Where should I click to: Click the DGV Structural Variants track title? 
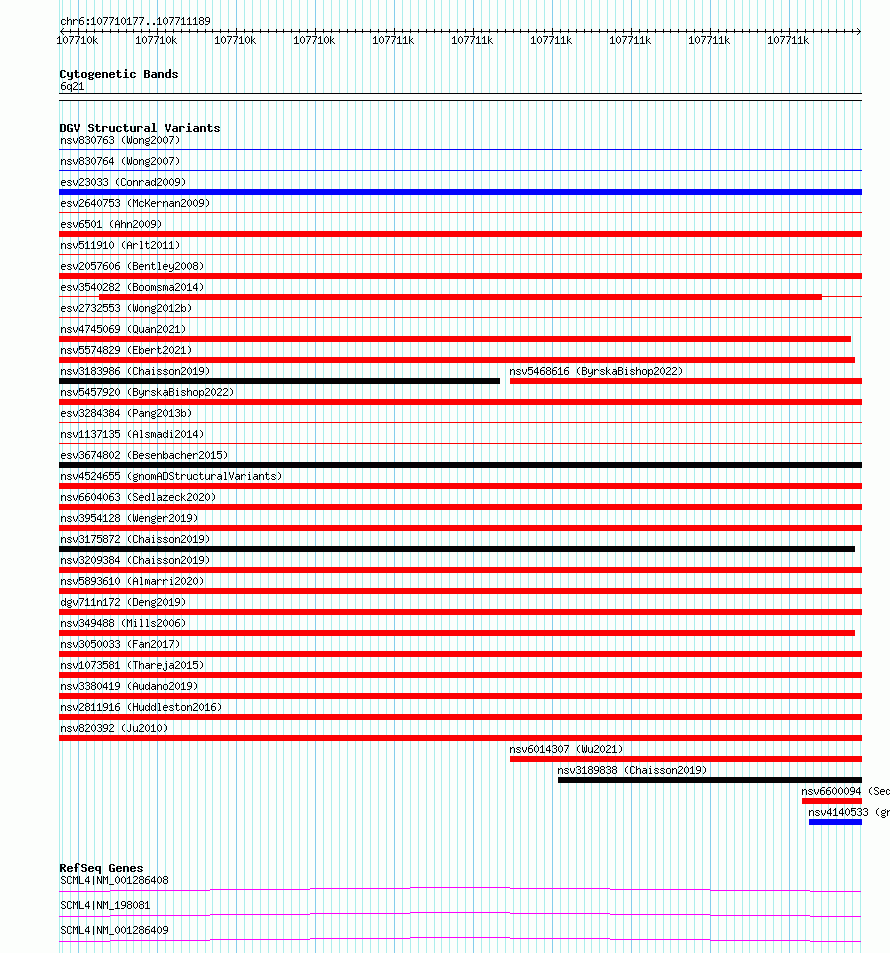[140, 128]
